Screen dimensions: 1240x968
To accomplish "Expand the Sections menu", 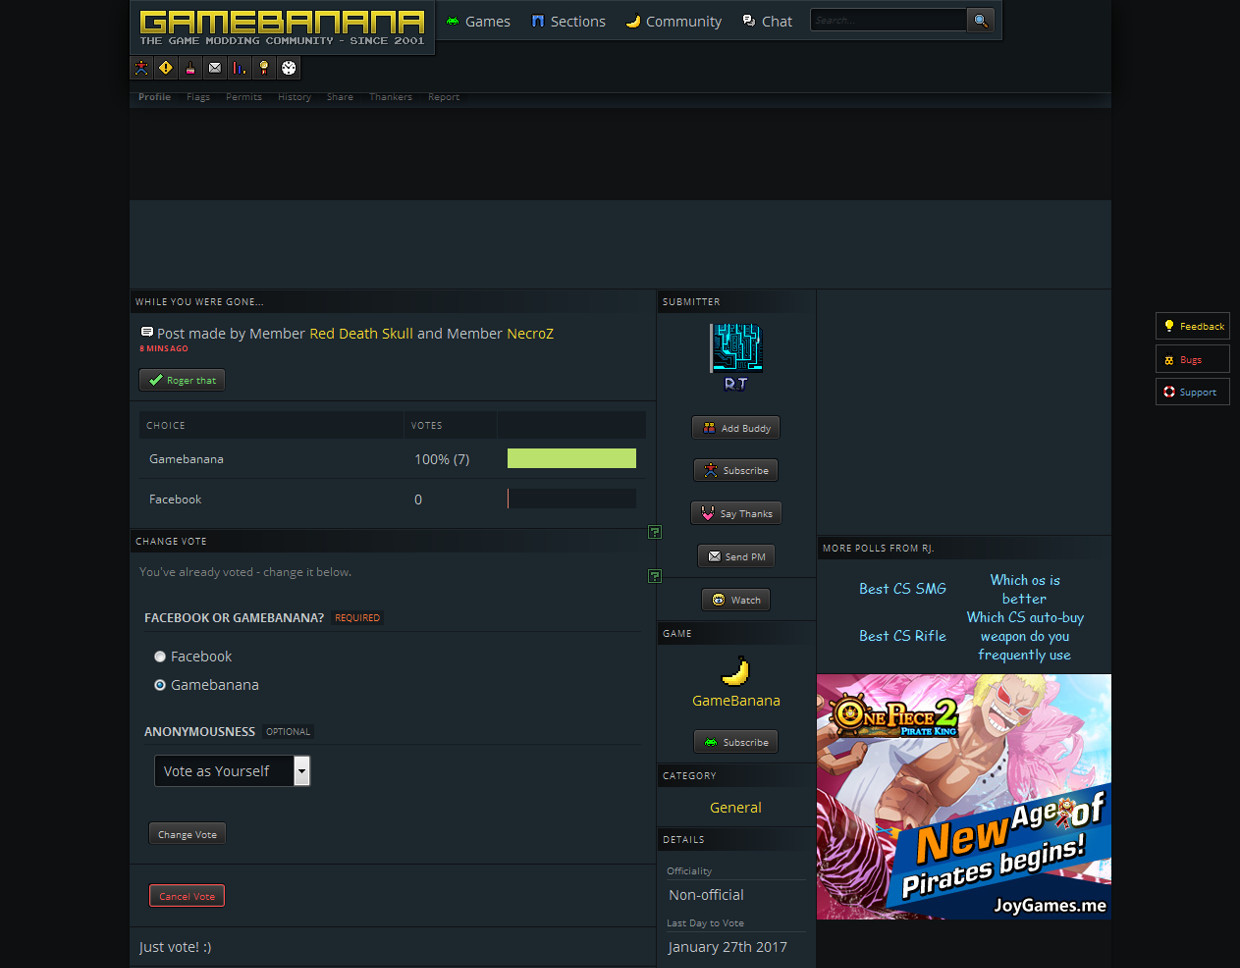I will (568, 21).
